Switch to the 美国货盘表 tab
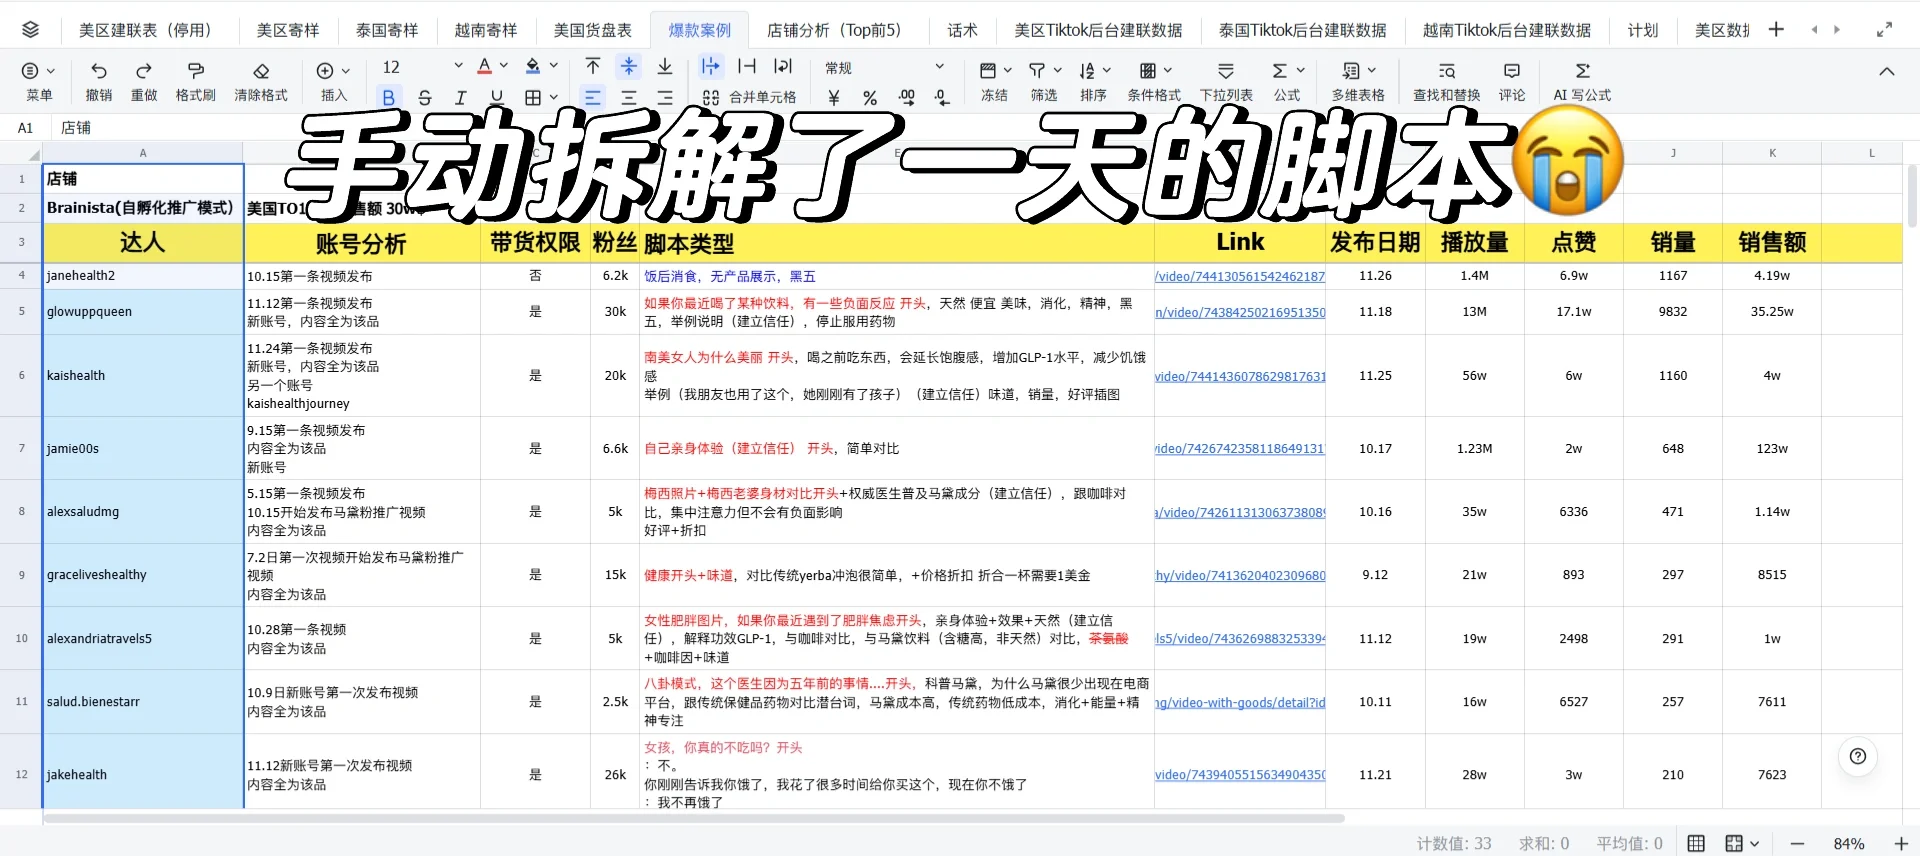 point(593,30)
